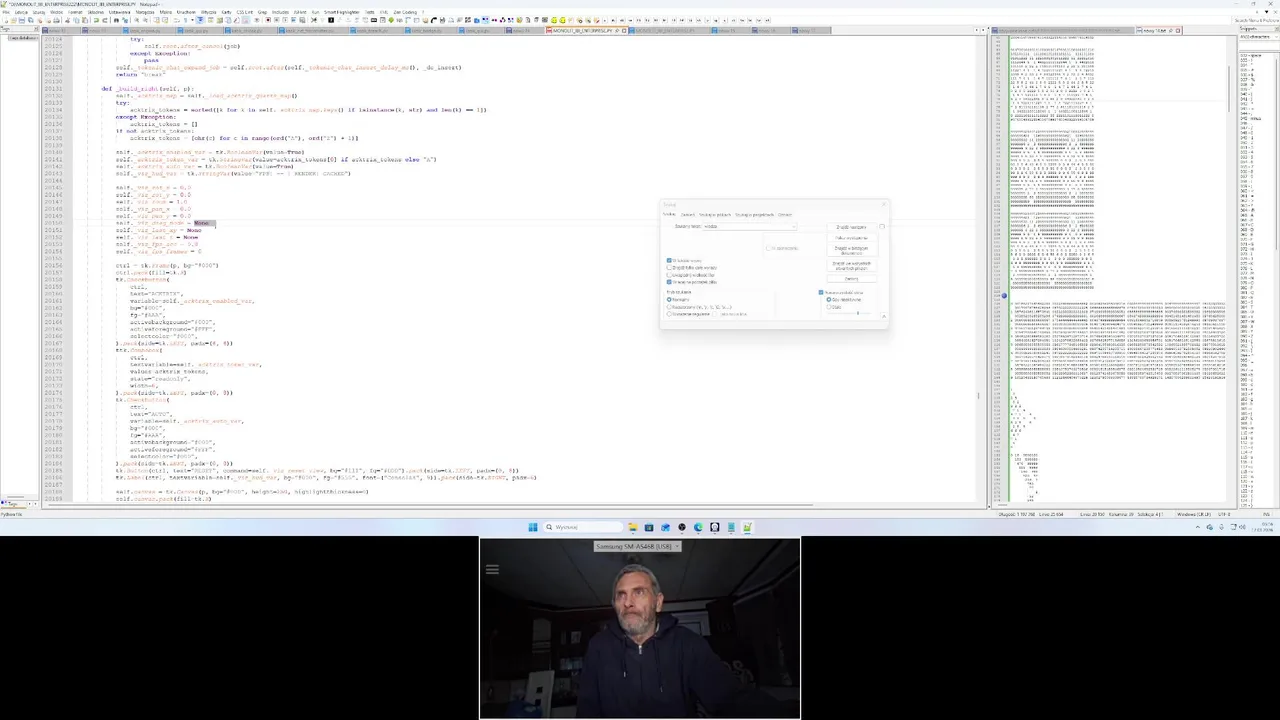Screen dimensions: 1280x720
Task: Switch to the 'Oznacz' dialog tab
Action: [785, 214]
